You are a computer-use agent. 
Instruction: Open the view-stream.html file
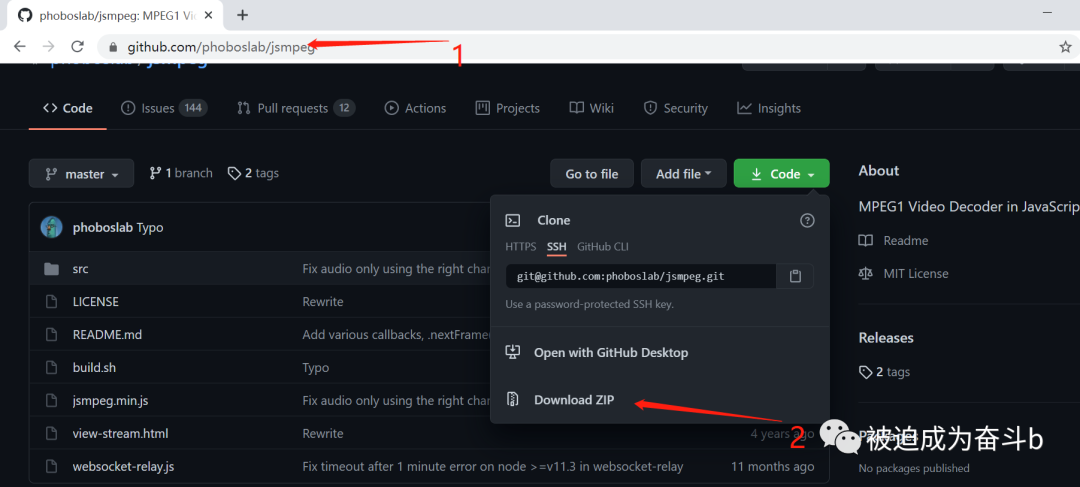(121, 433)
